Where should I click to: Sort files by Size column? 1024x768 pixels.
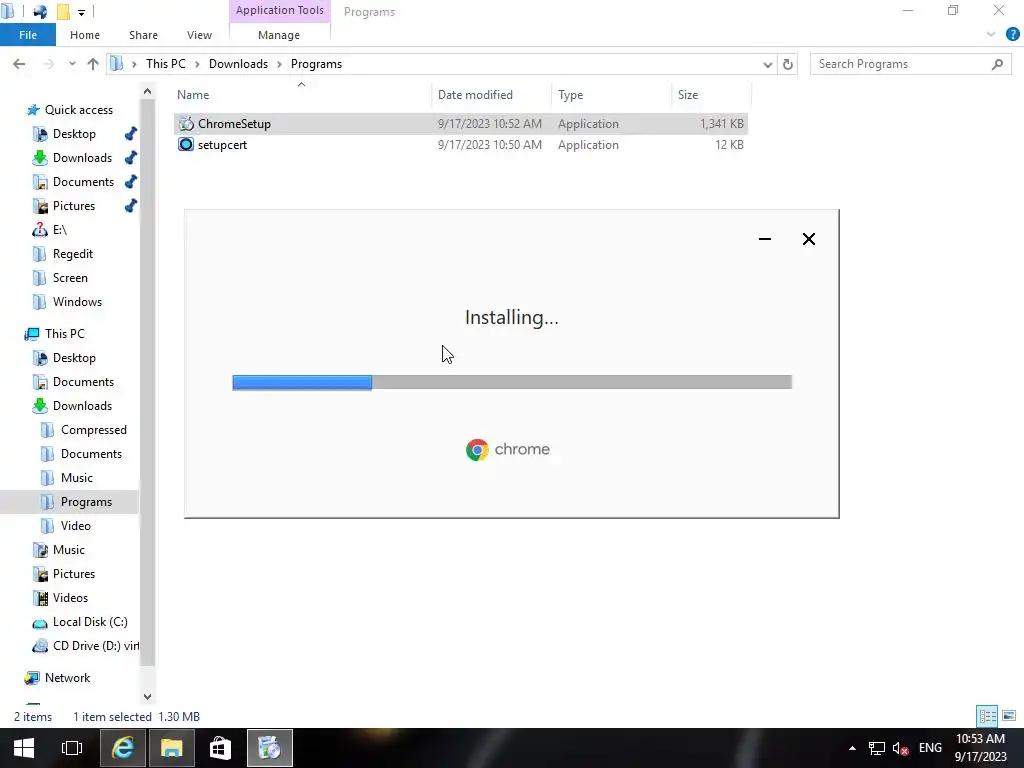(x=688, y=95)
